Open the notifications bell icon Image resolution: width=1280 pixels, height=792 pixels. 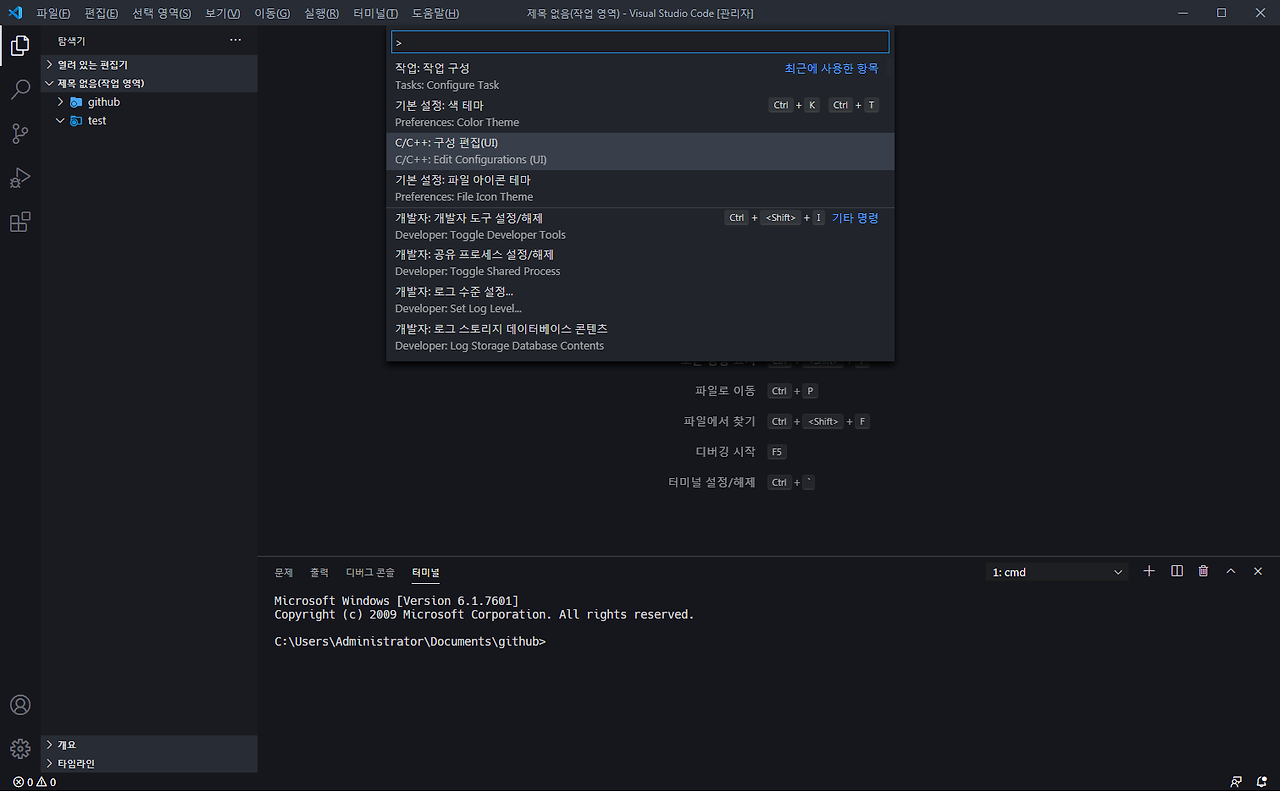[1262, 782]
